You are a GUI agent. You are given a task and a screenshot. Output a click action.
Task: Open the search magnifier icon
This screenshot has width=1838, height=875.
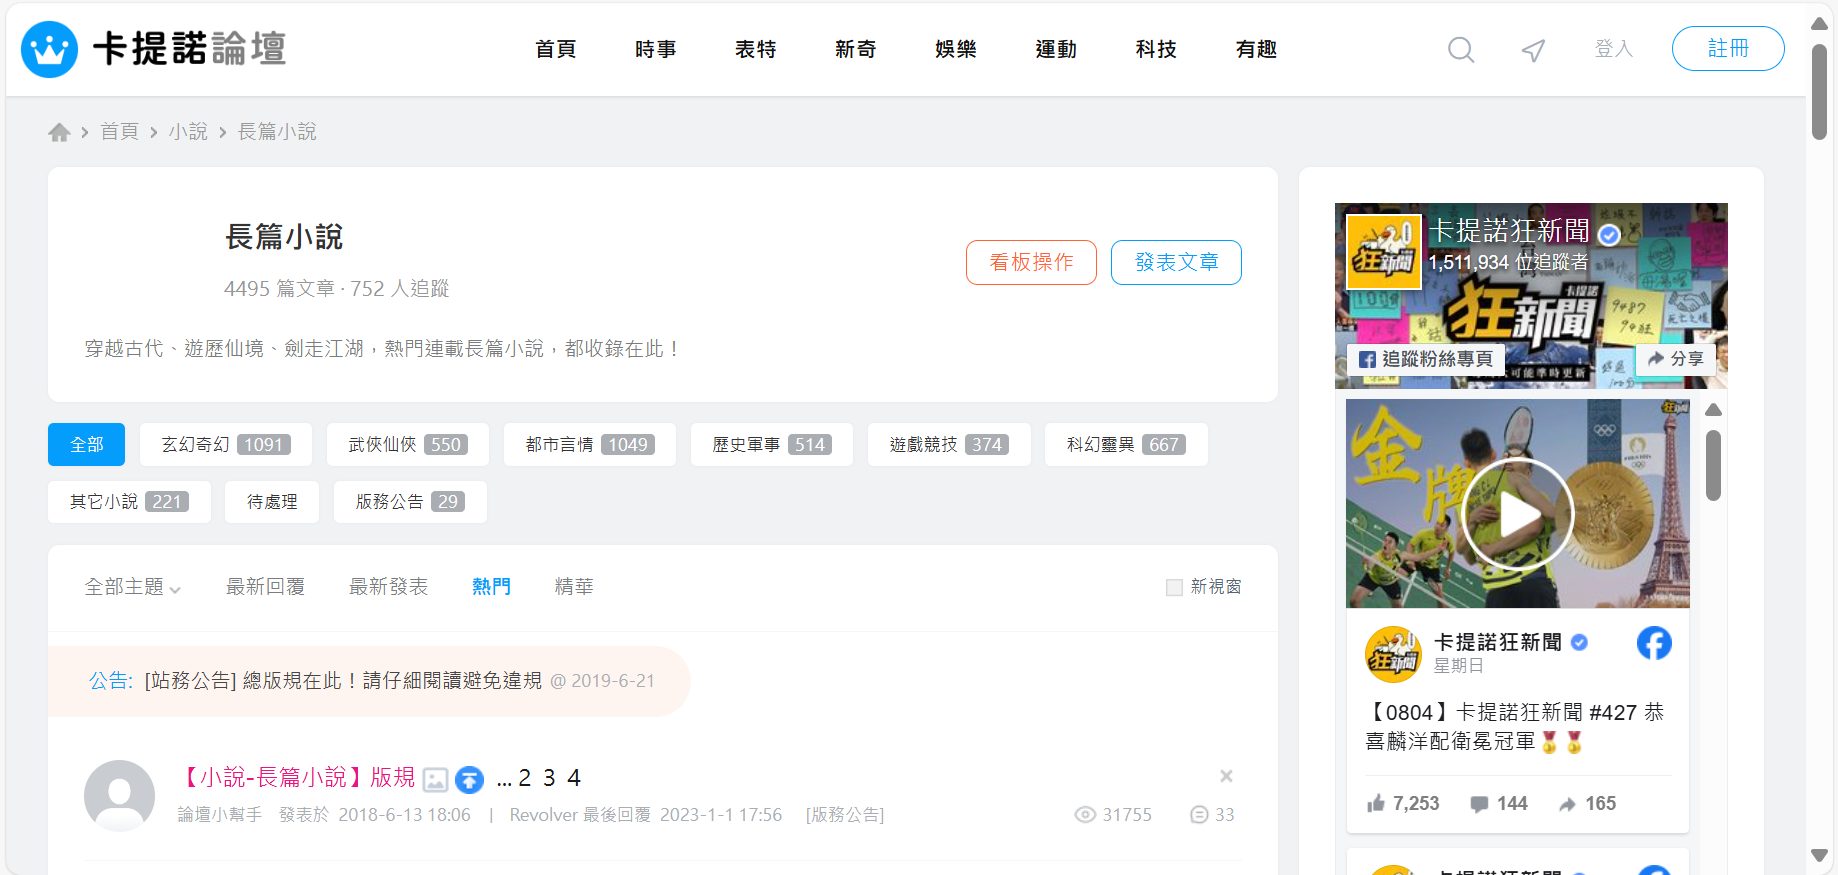(1461, 49)
